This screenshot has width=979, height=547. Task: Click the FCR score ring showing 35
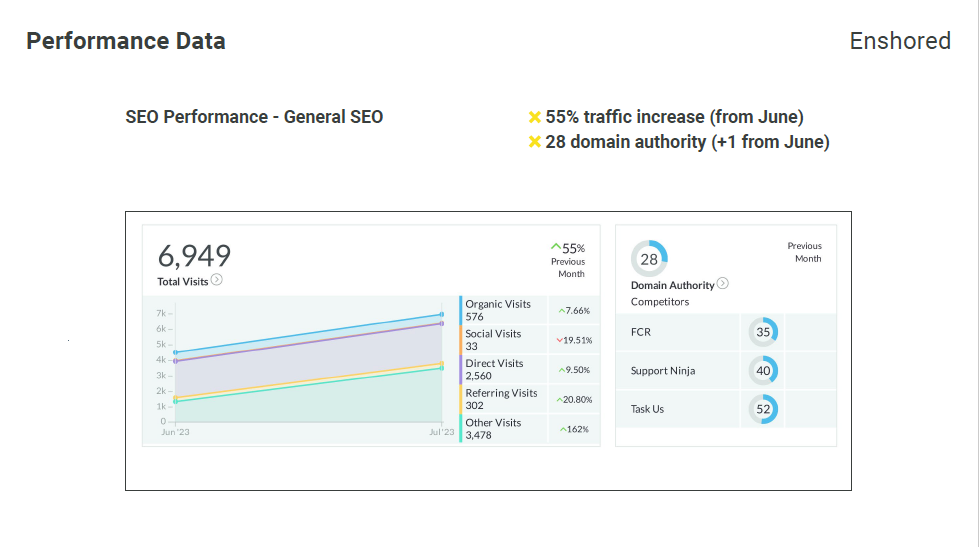(763, 332)
